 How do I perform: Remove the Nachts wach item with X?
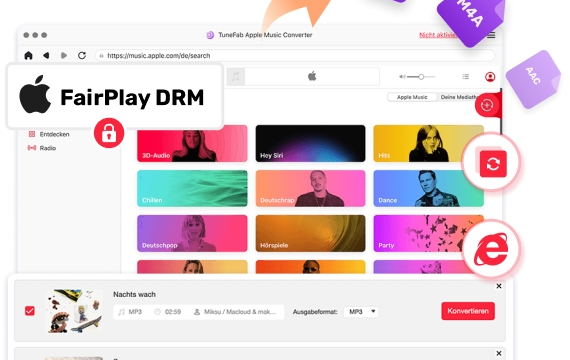(499, 286)
